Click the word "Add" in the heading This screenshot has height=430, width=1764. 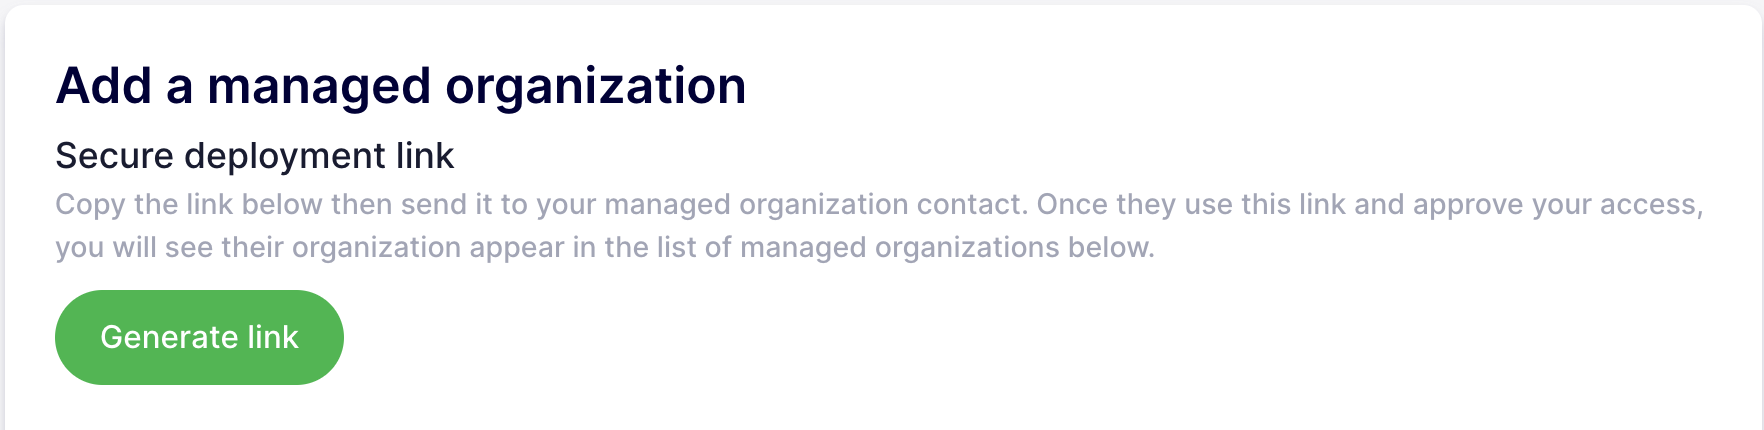(103, 86)
